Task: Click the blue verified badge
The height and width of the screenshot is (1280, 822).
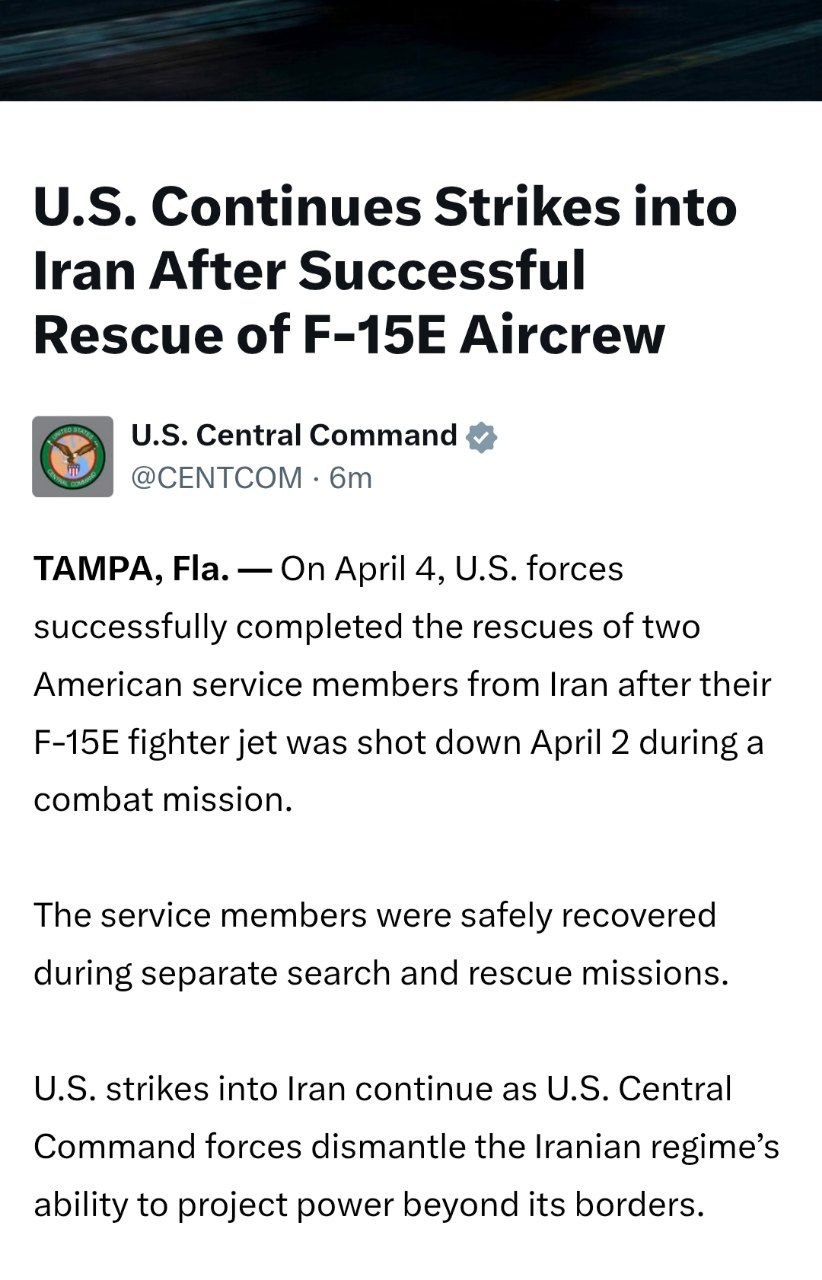Action: coord(483,437)
